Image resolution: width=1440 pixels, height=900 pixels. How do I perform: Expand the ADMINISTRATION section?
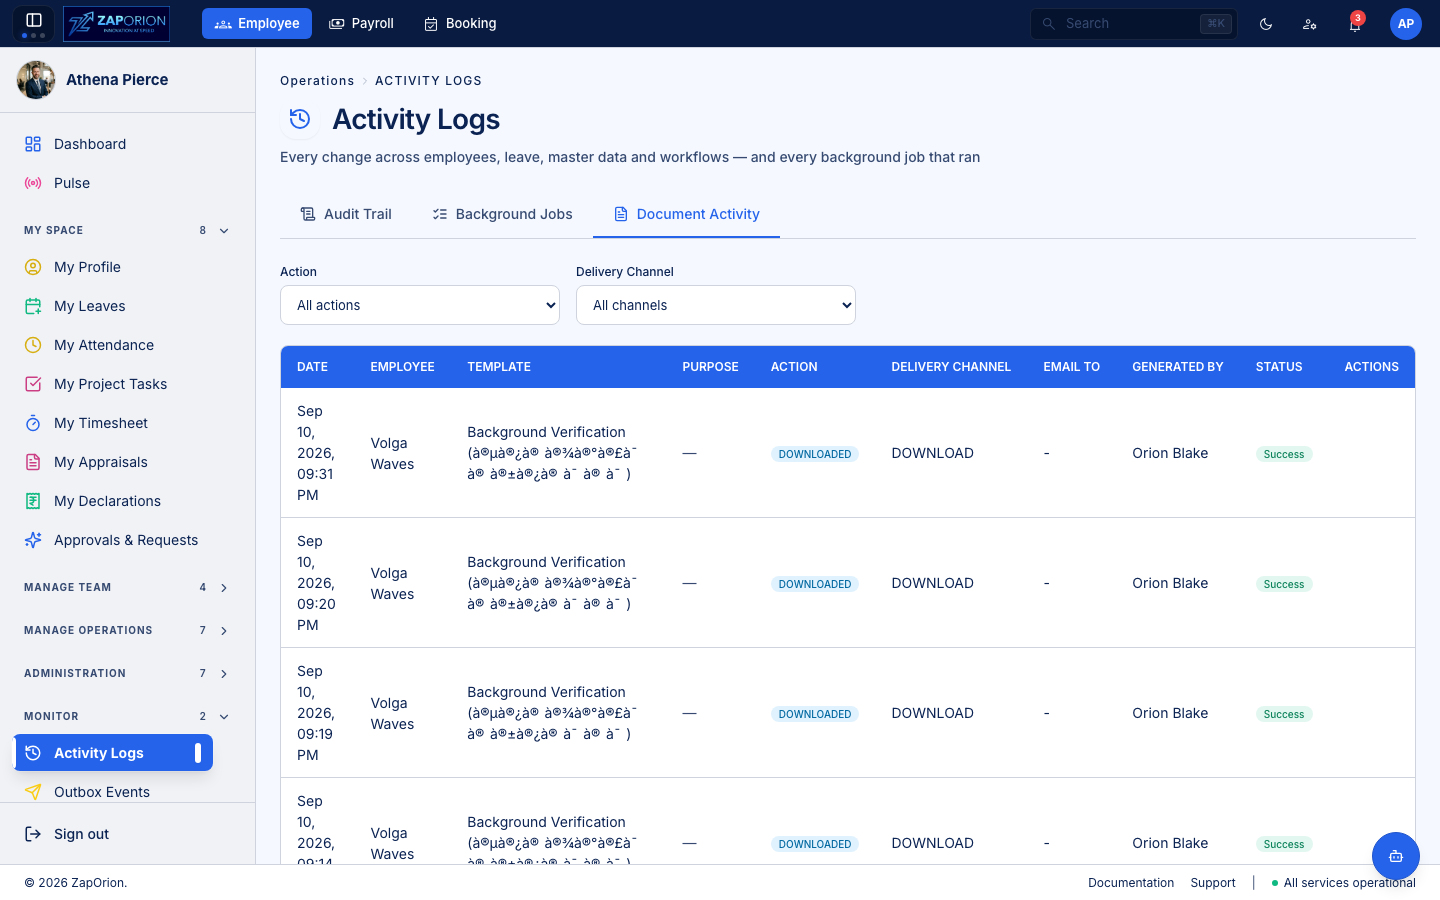pyautogui.click(x=127, y=673)
